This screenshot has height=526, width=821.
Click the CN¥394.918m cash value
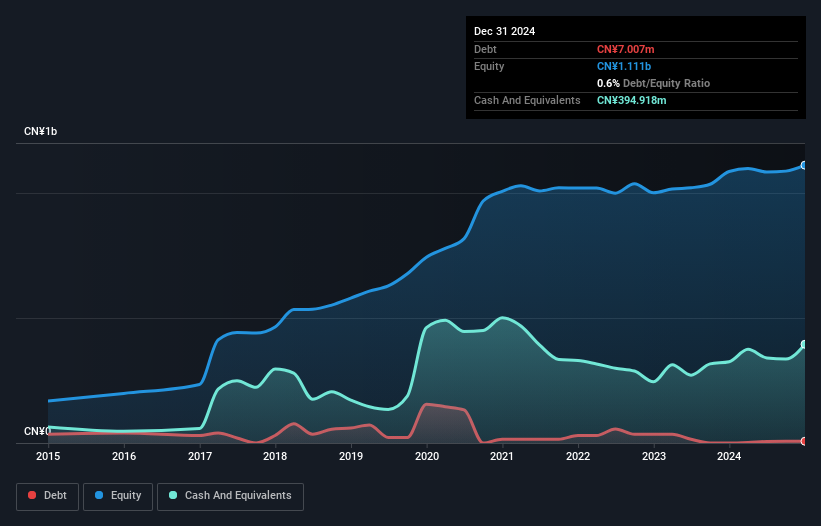pos(631,100)
